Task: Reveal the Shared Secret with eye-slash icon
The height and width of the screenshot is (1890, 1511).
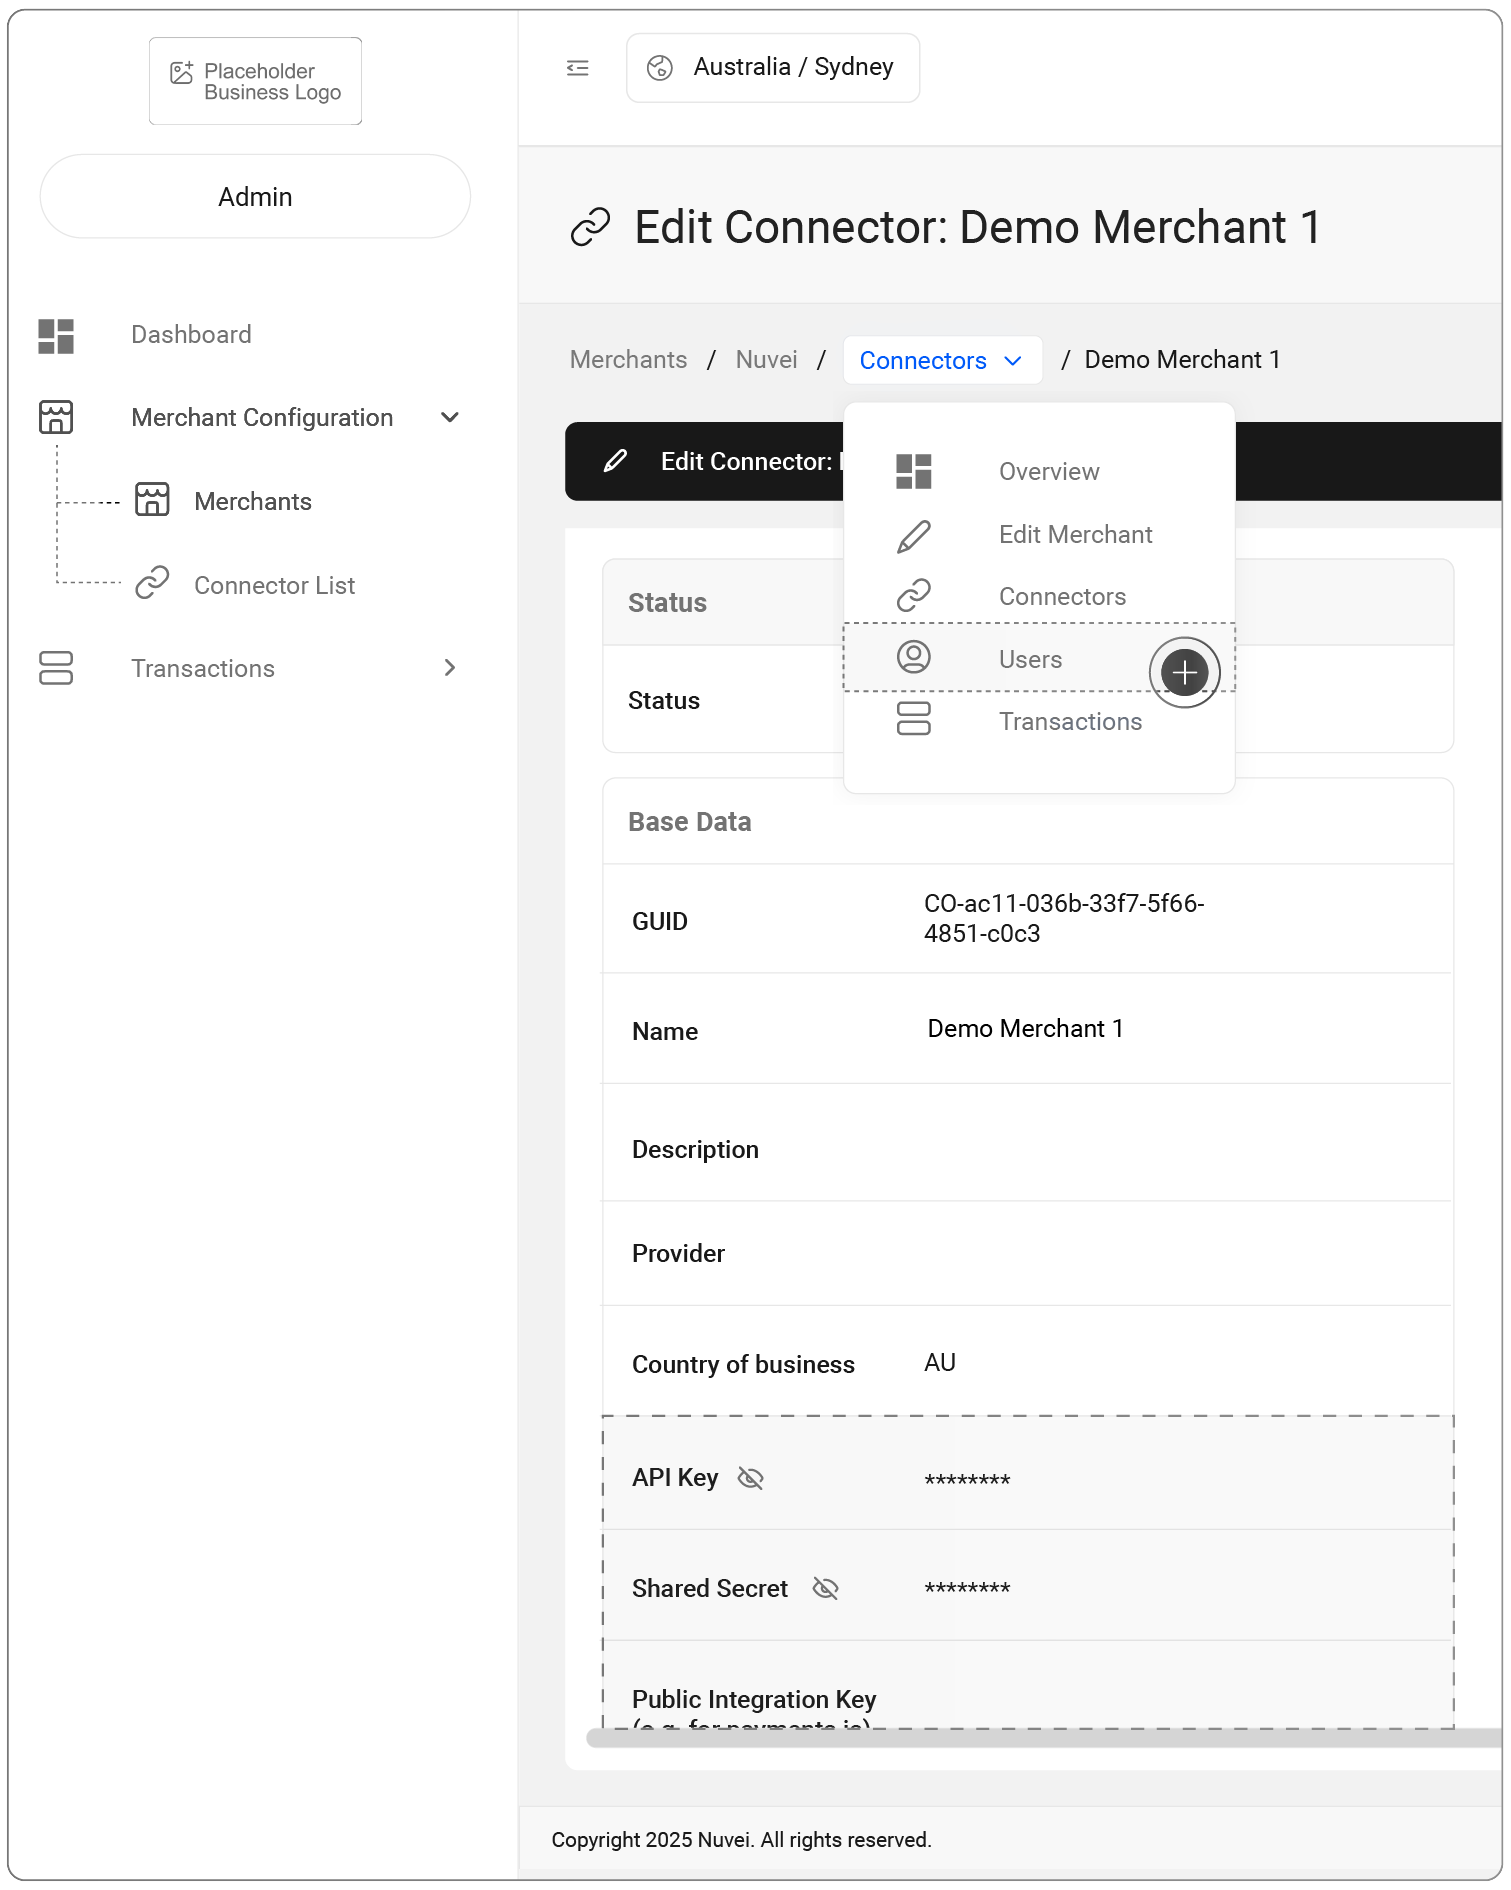Action: coord(825,1588)
